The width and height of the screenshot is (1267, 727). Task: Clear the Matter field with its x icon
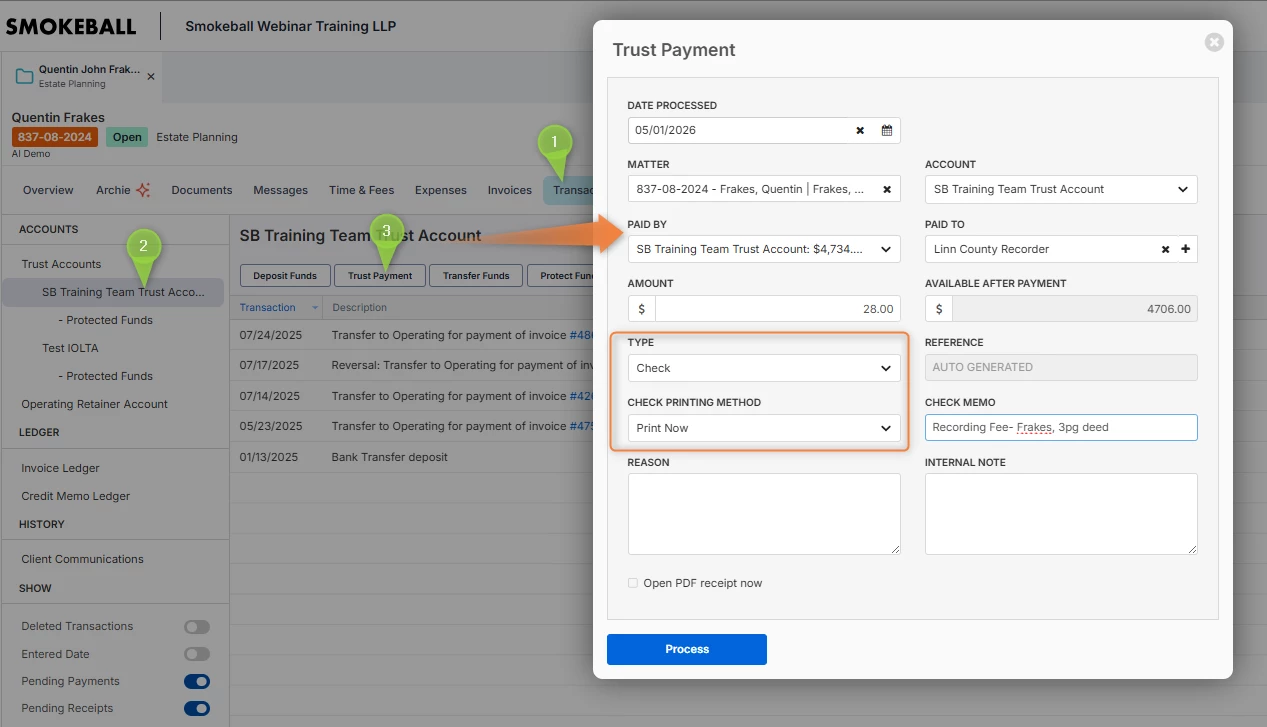tap(886, 189)
